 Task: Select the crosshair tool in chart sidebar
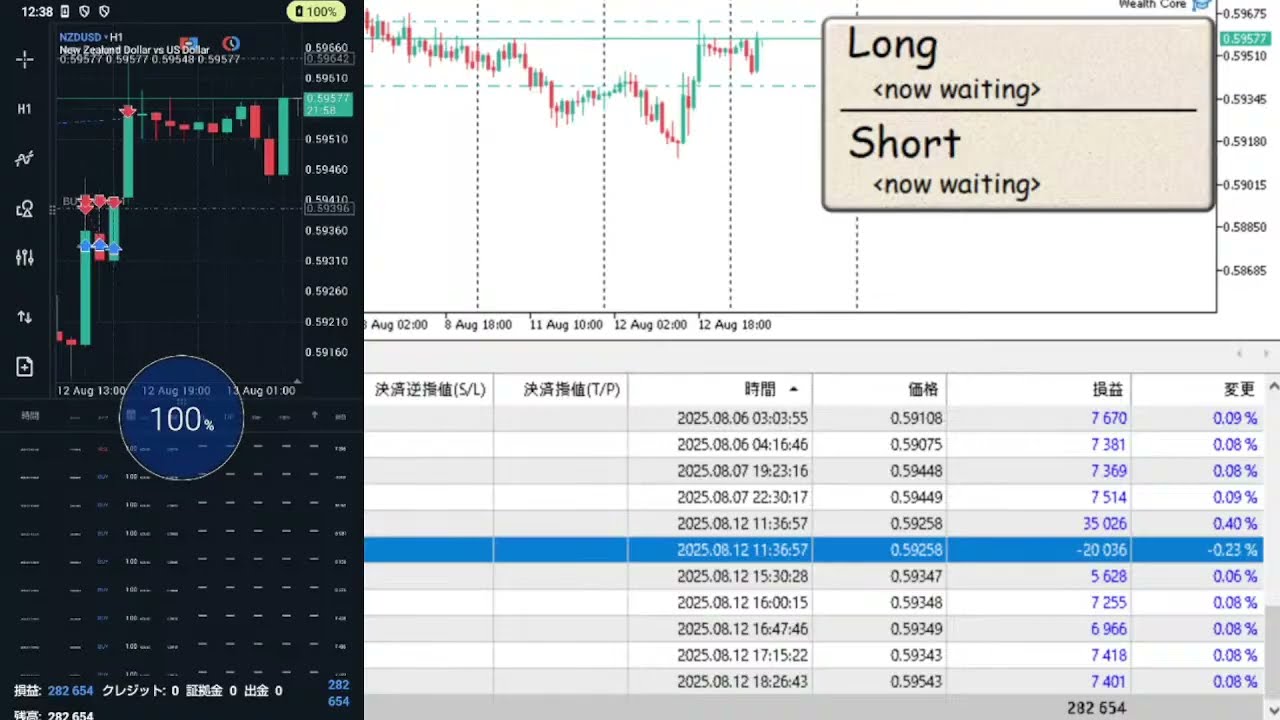click(25, 60)
